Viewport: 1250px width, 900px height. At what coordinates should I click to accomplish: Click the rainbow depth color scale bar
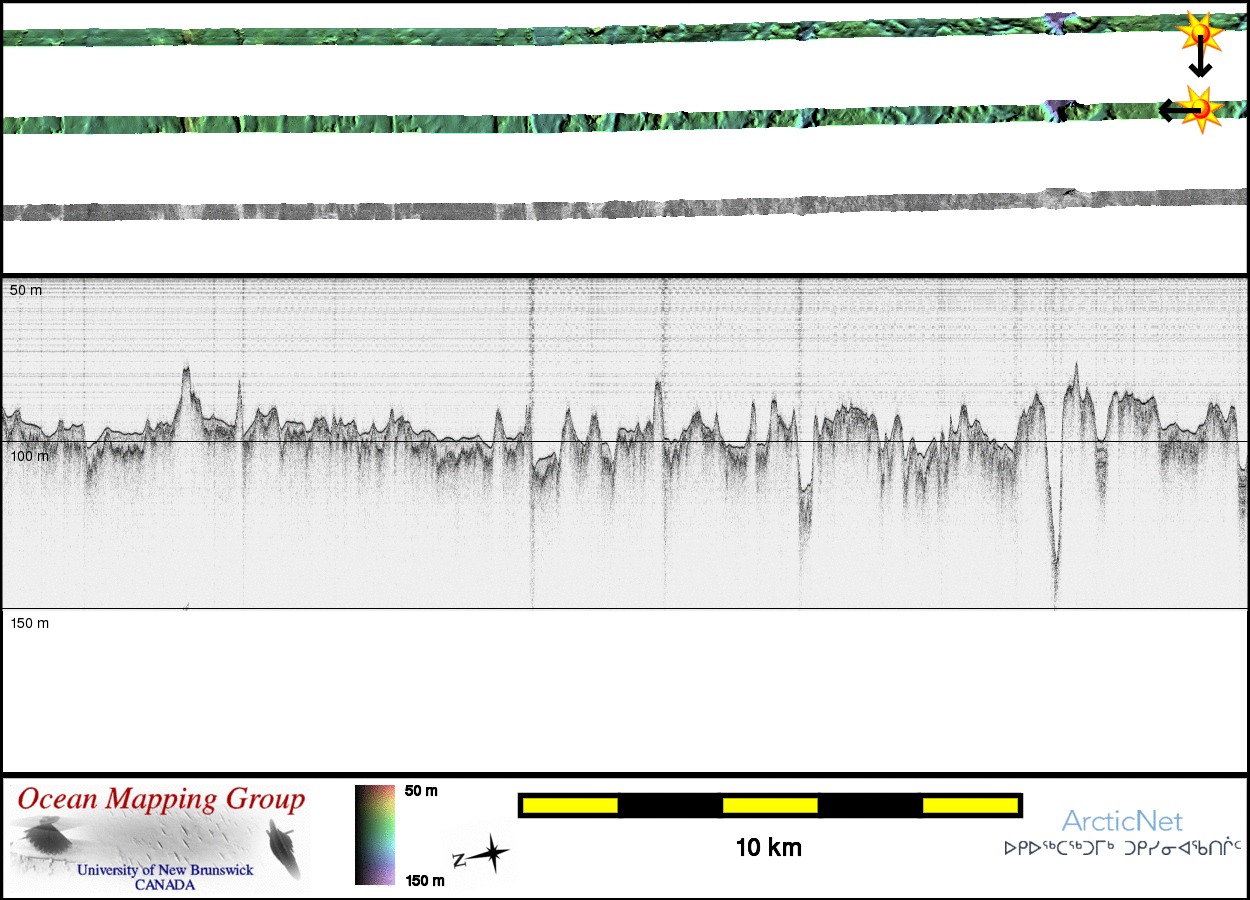(375, 835)
